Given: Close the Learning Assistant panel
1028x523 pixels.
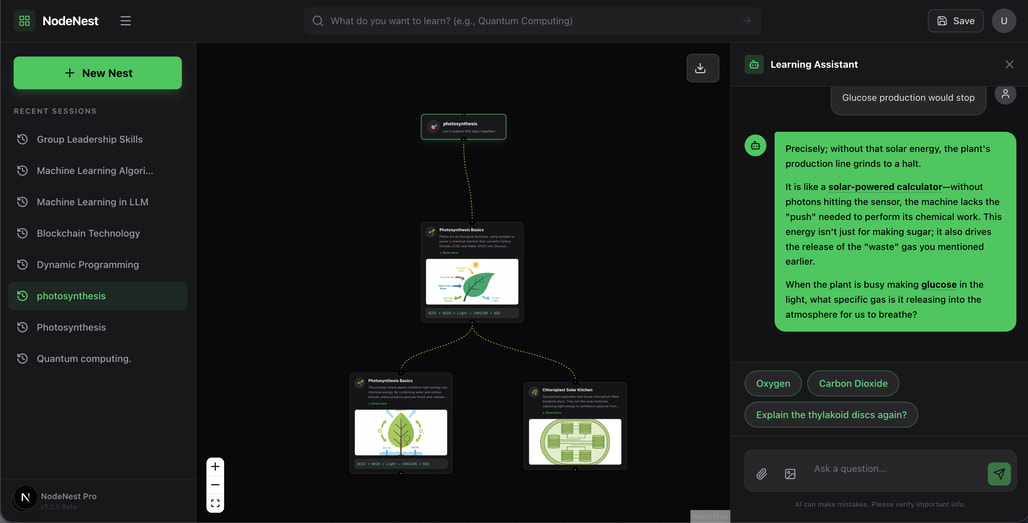Looking at the screenshot, I should 1009,64.
